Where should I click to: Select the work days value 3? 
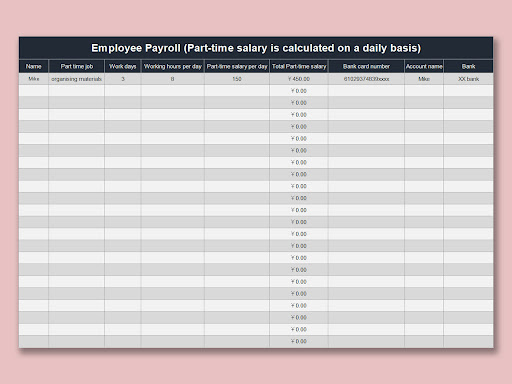point(123,79)
